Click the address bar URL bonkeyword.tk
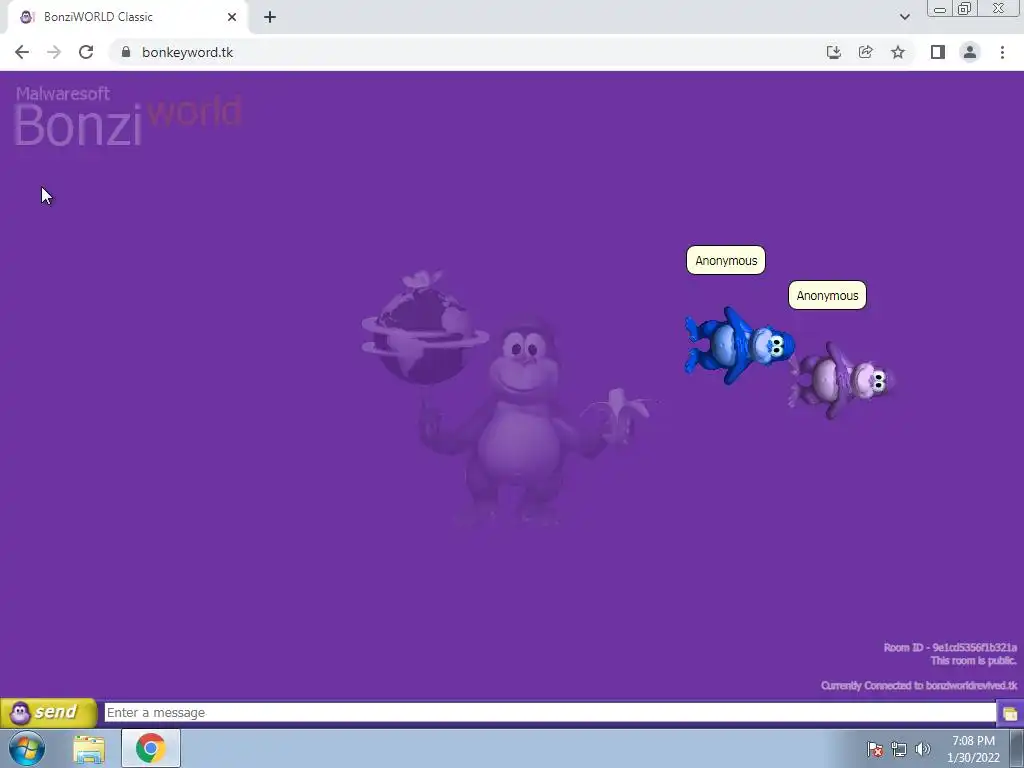The image size is (1024, 768). (187, 52)
